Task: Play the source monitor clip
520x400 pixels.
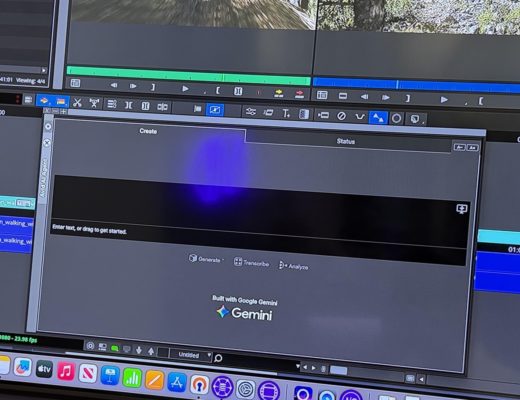Action: tap(185, 89)
